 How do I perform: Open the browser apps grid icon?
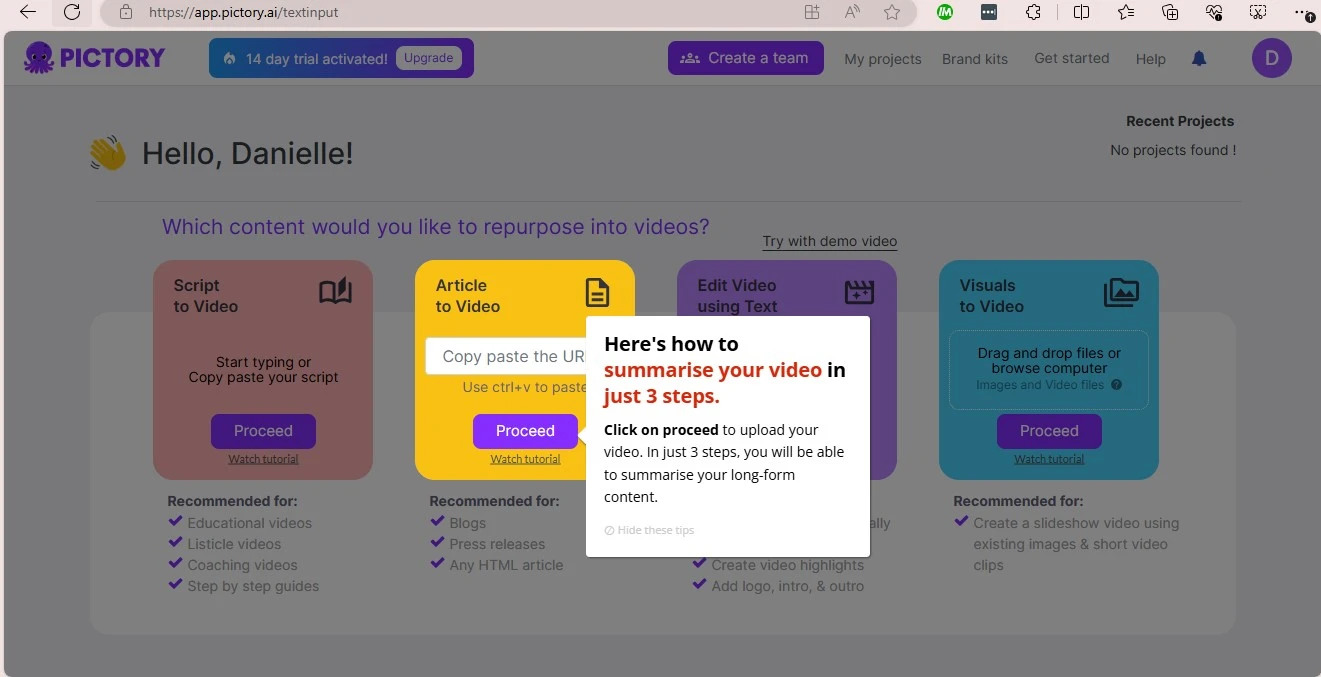pyautogui.click(x=812, y=13)
